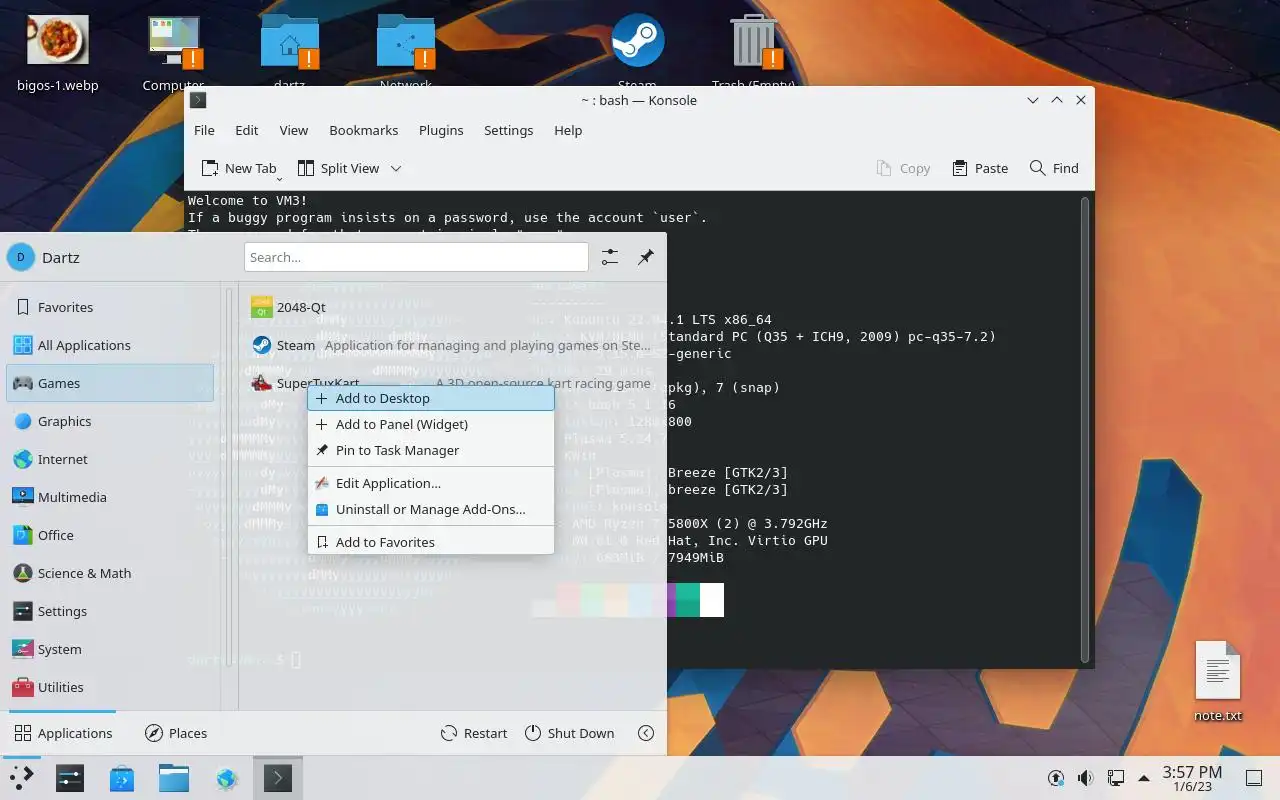
Task: Select Graphics category in launcher
Action: 110,421
